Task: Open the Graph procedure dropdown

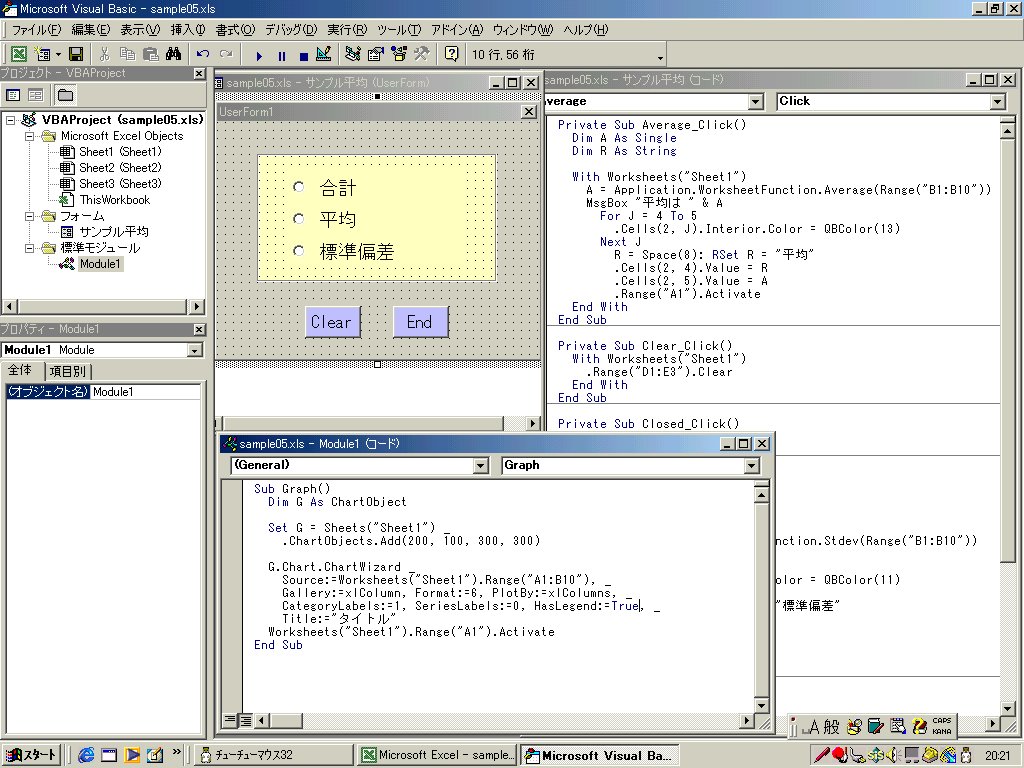Action: [751, 465]
